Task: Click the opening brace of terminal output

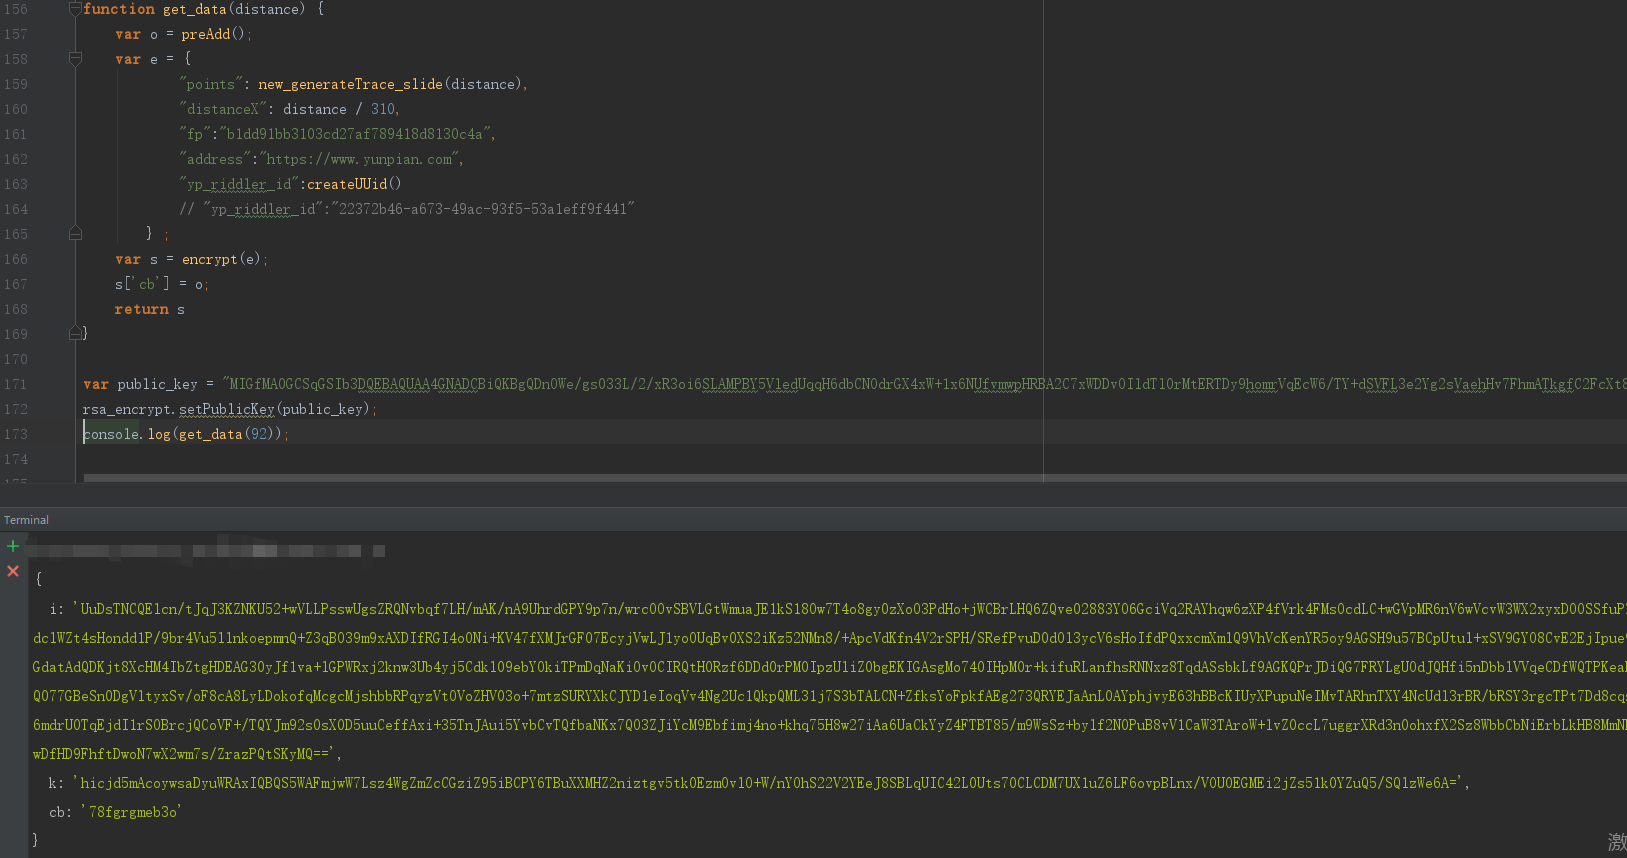Action: pos(39,579)
